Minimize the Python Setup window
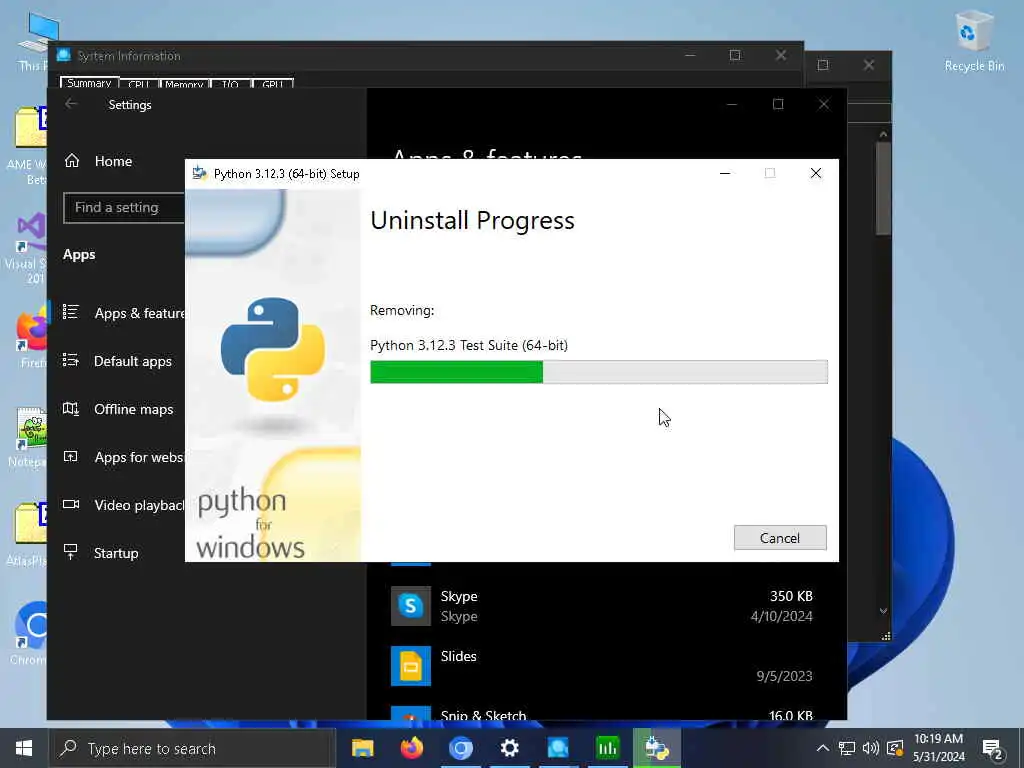 pos(725,174)
